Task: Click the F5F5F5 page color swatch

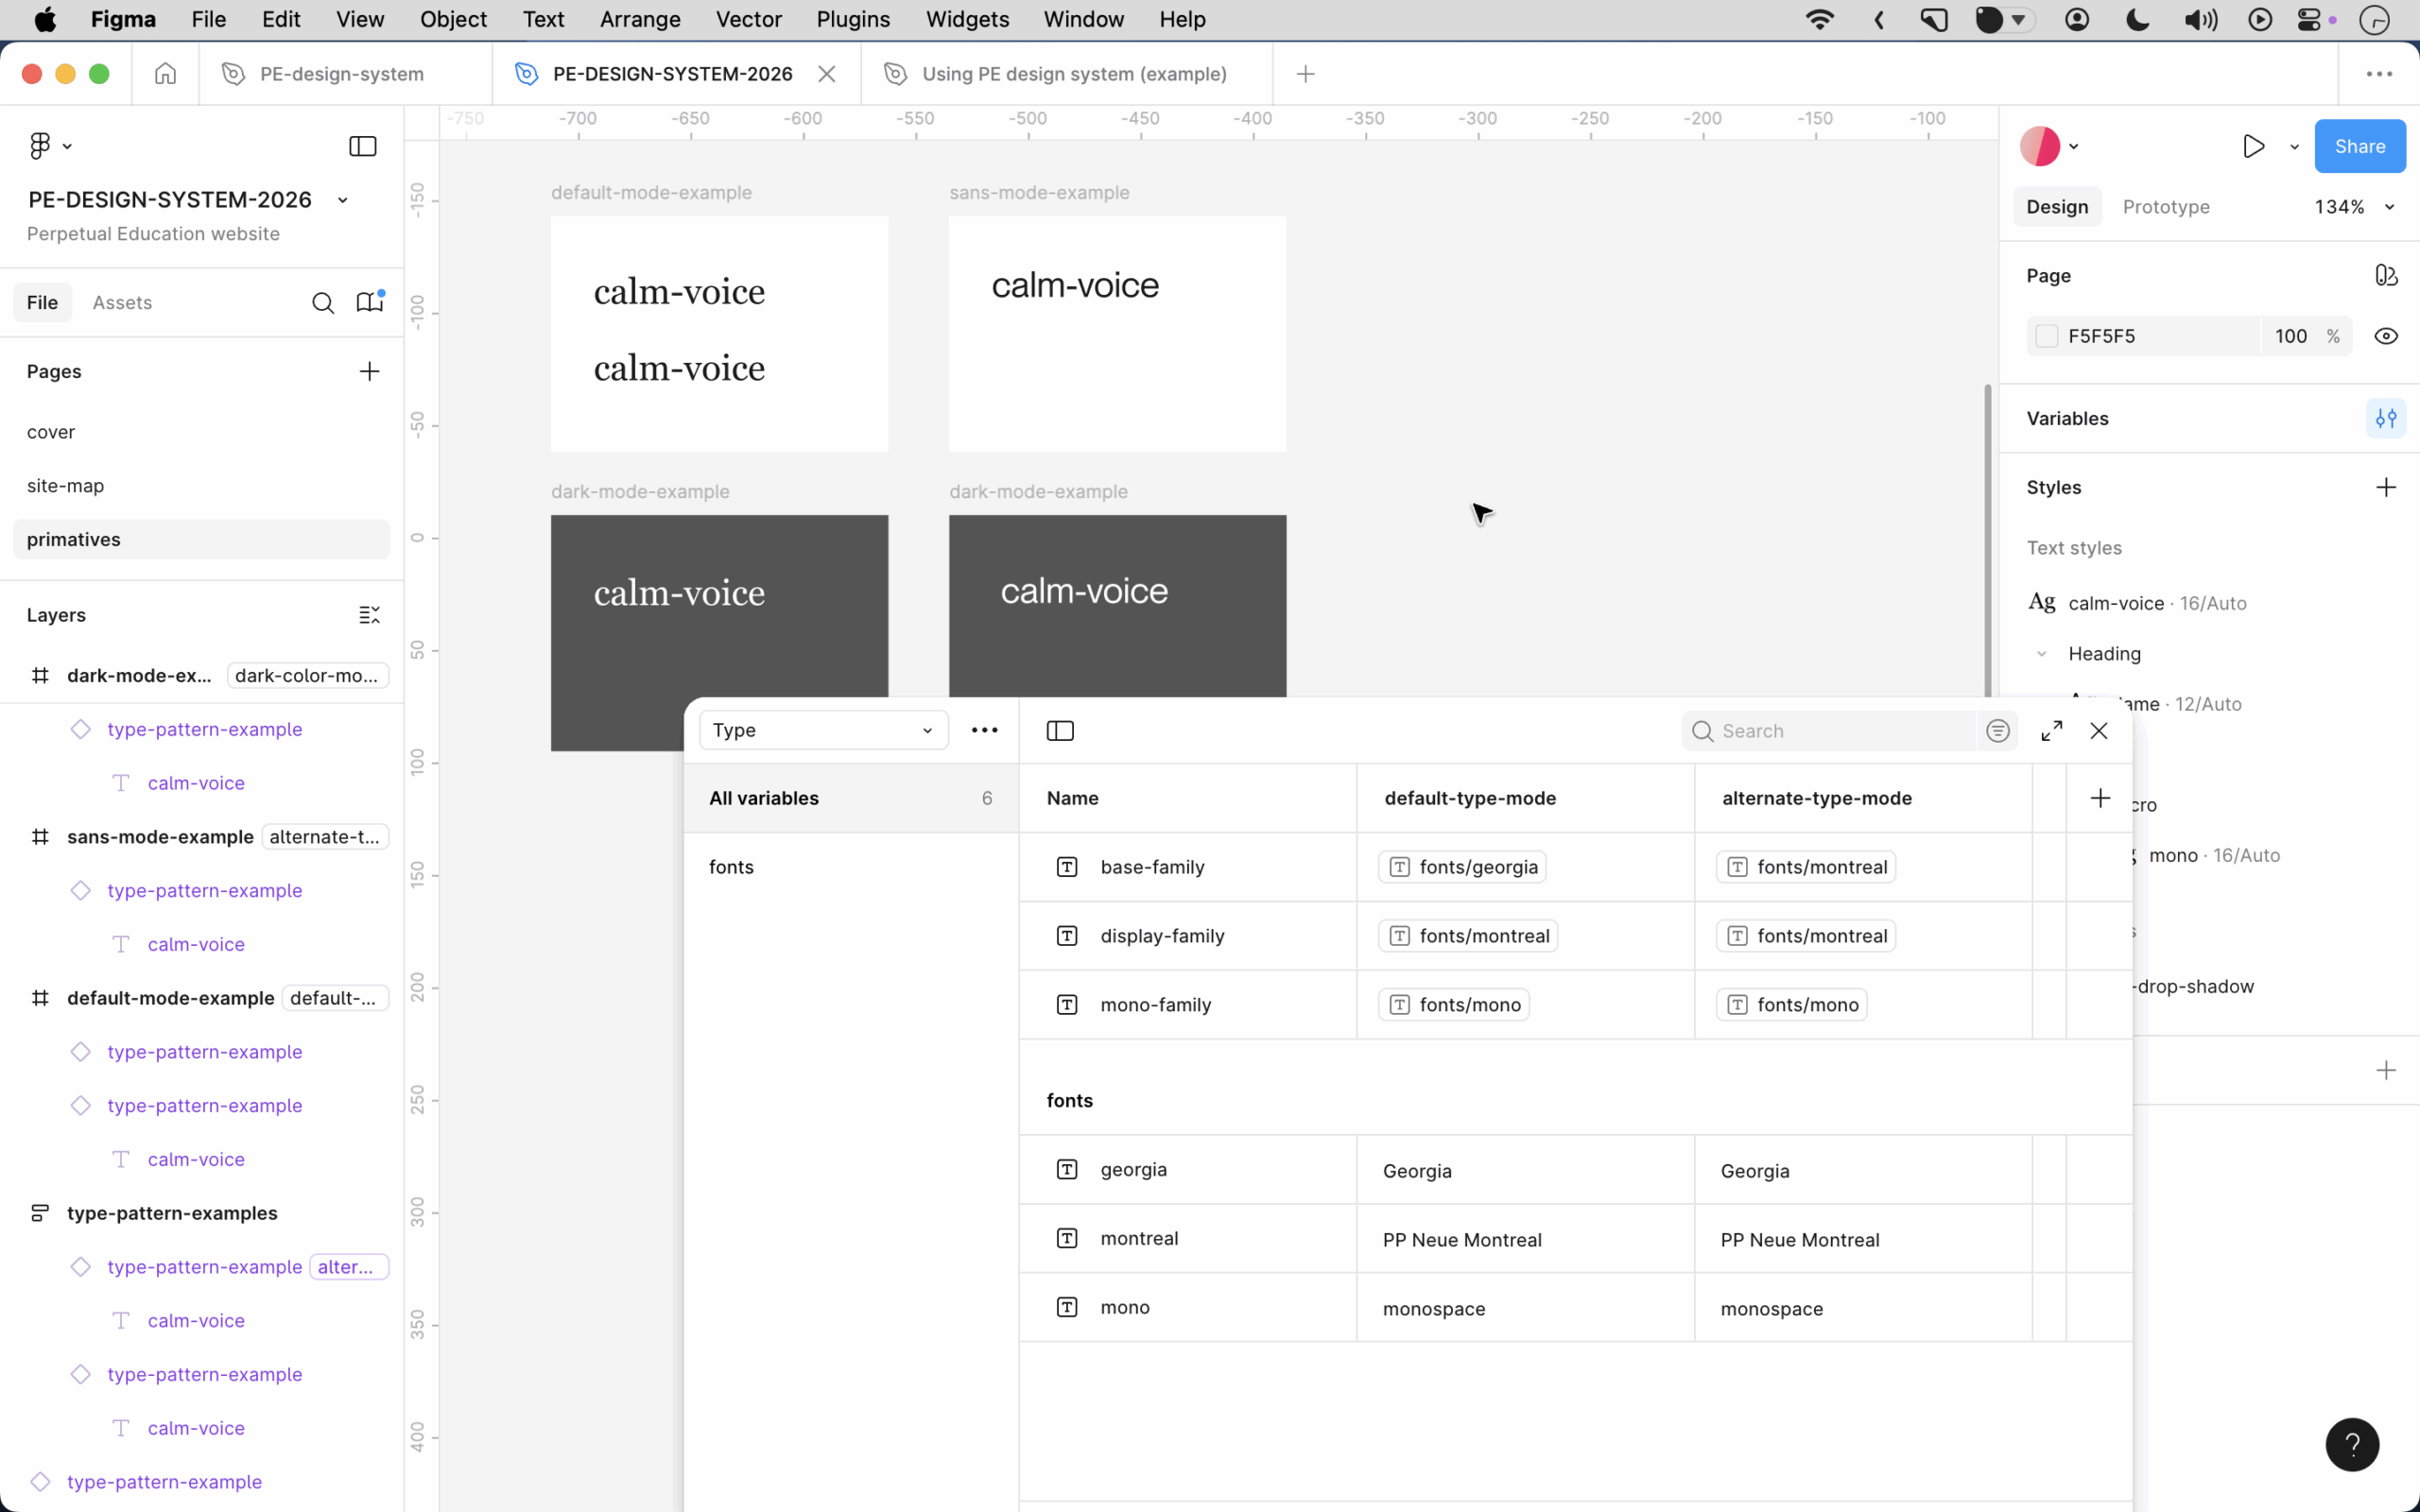Action: tap(2046, 336)
